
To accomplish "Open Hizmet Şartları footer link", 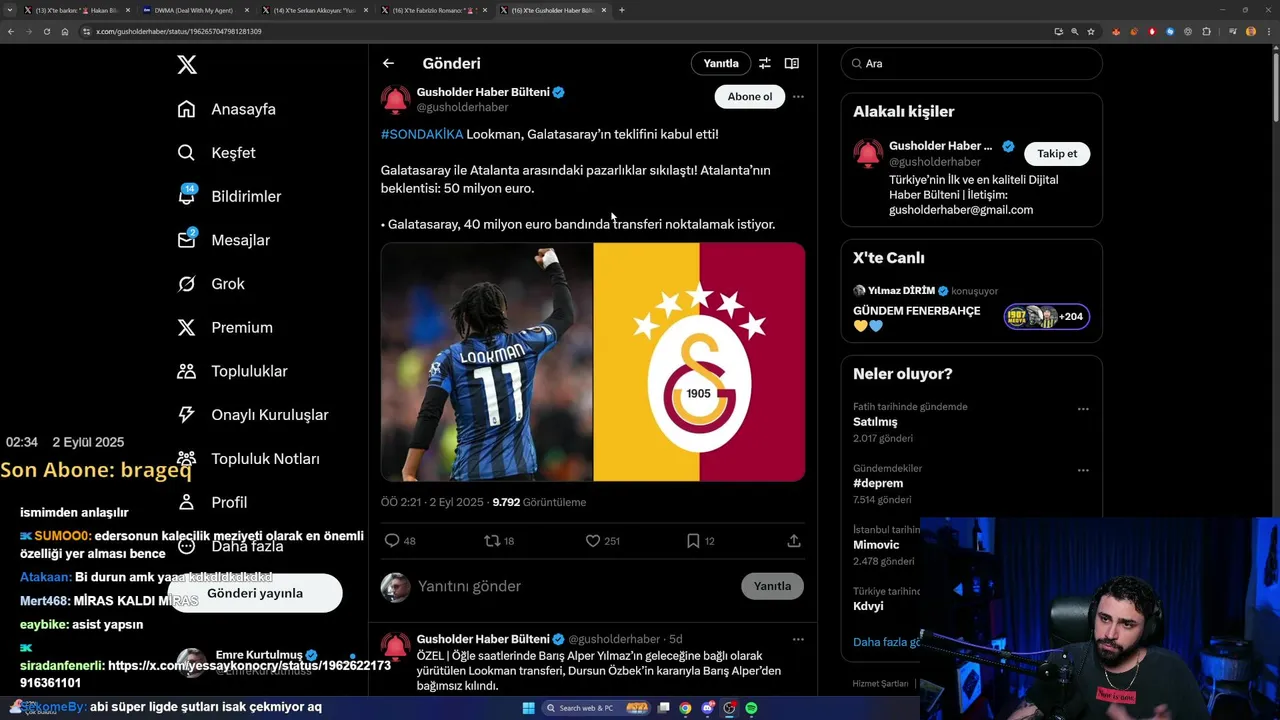I will click(x=880, y=683).
